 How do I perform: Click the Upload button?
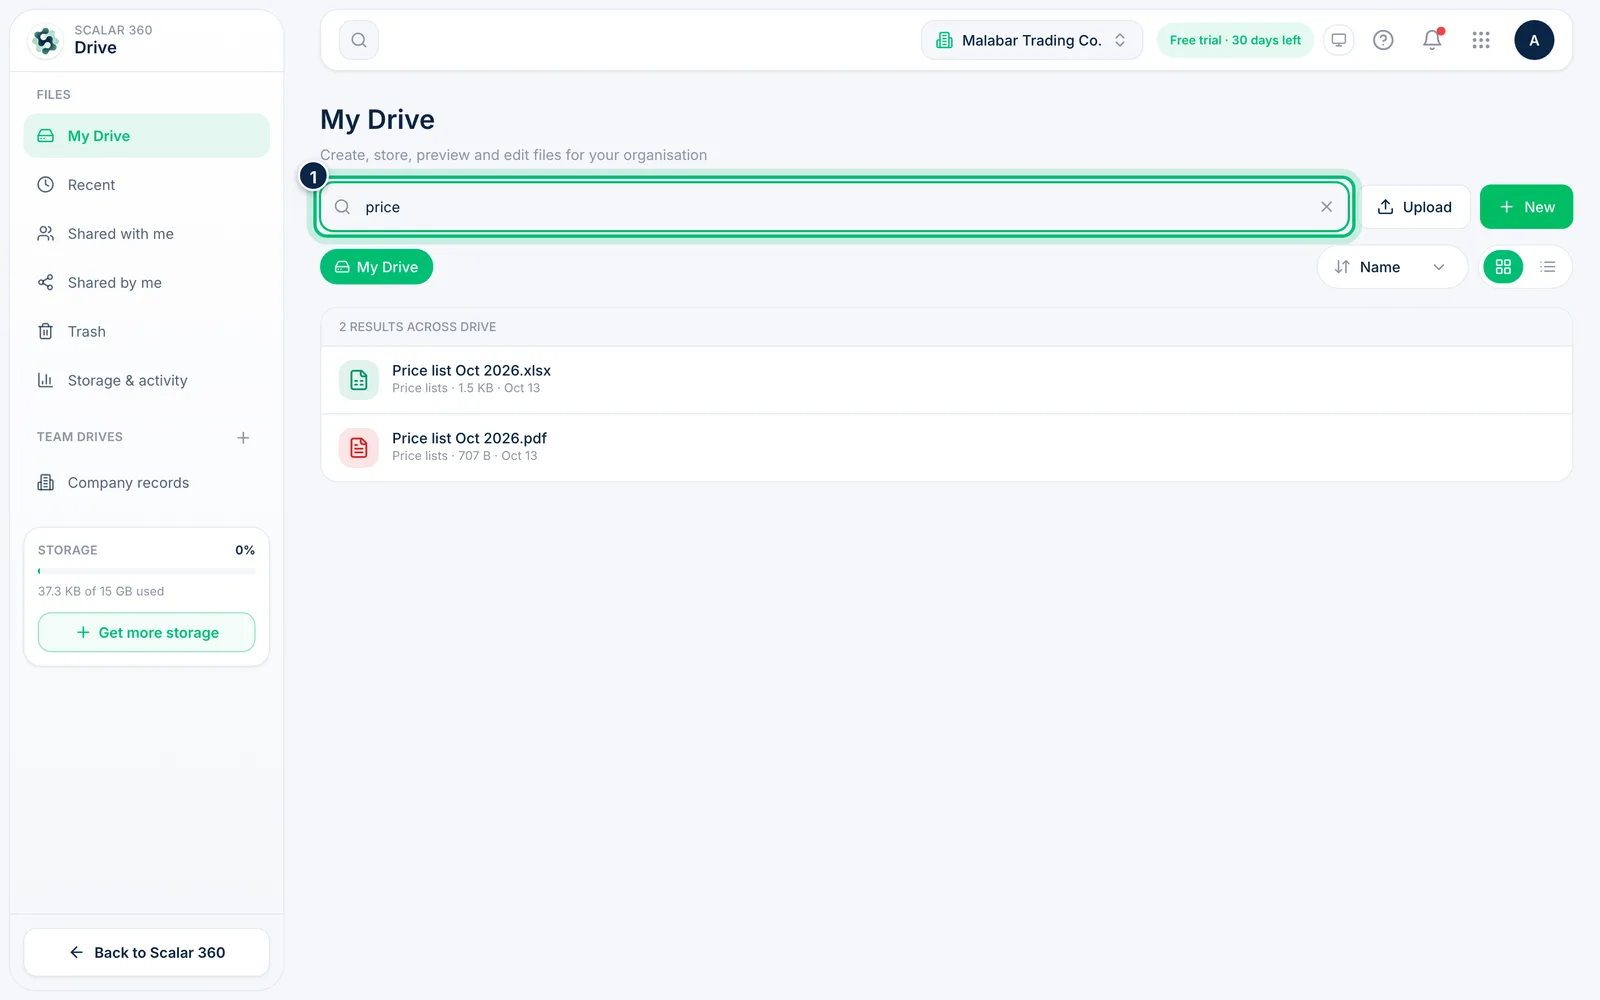[1415, 207]
